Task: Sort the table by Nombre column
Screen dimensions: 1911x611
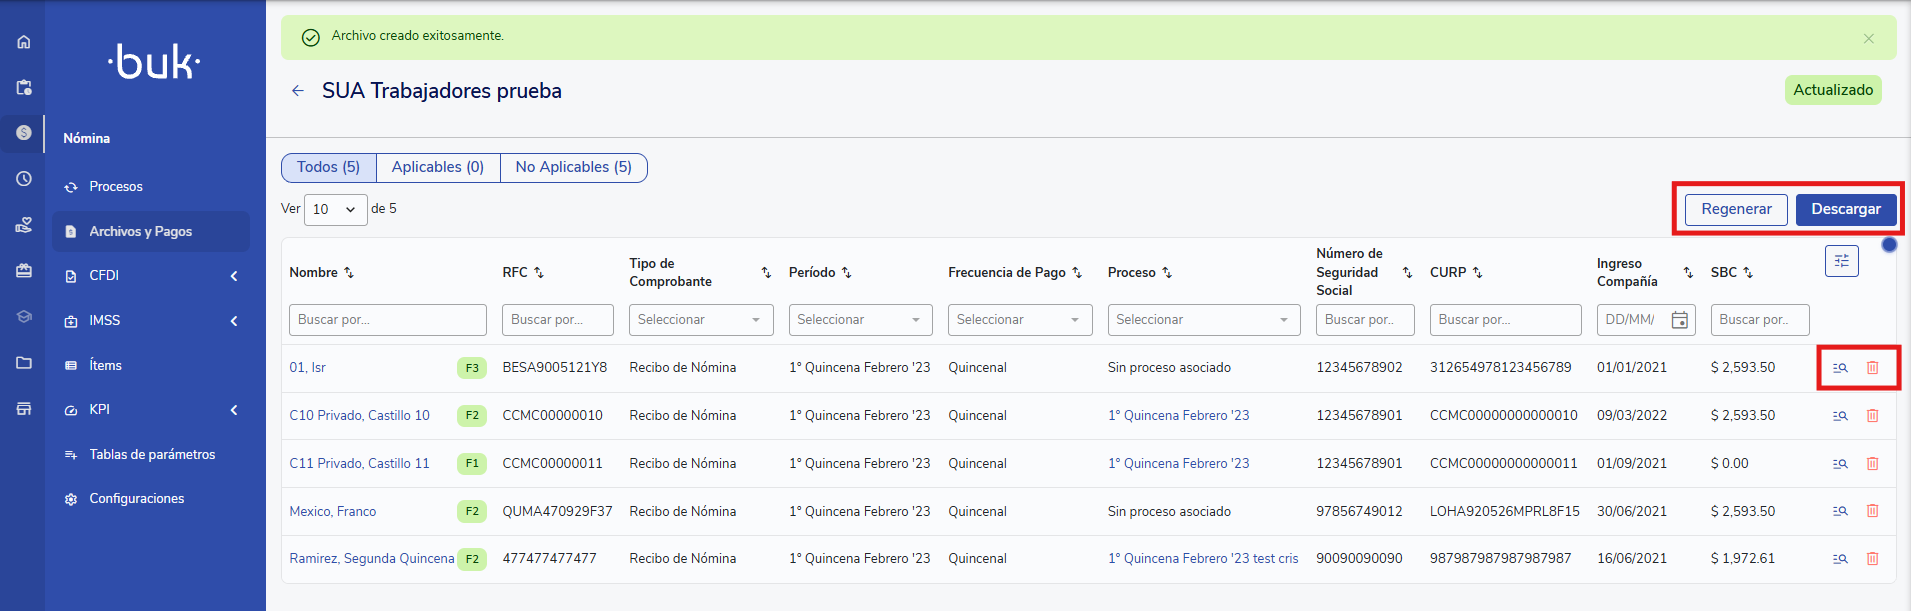Action: [x=349, y=273]
